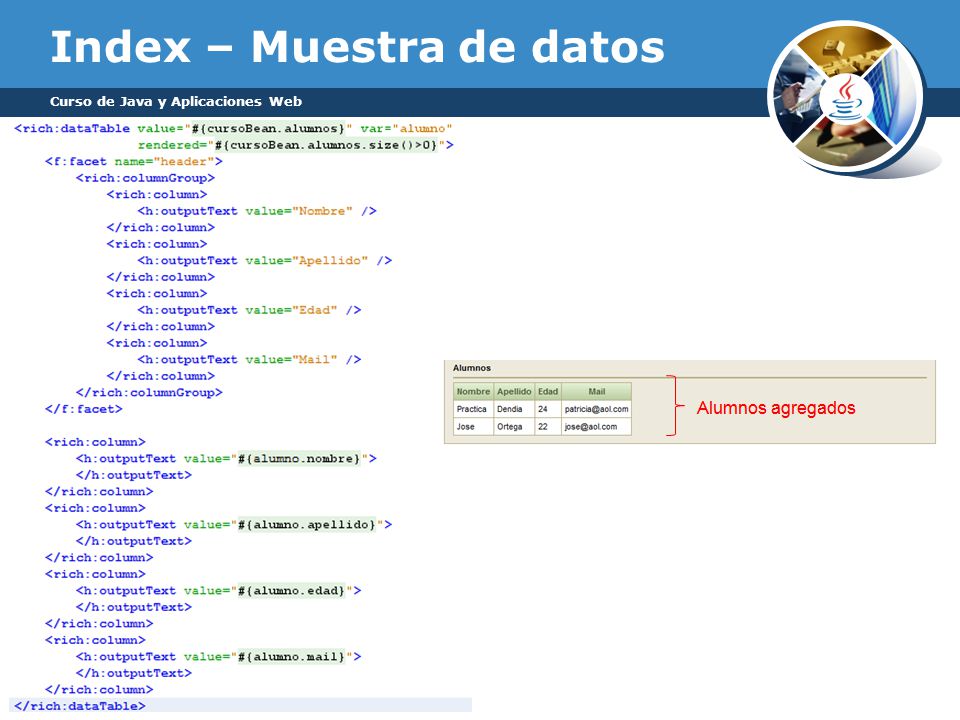This screenshot has width=960, height=720.
Task: Click the closing </rich:dataTable> tag
Action: tap(80, 706)
